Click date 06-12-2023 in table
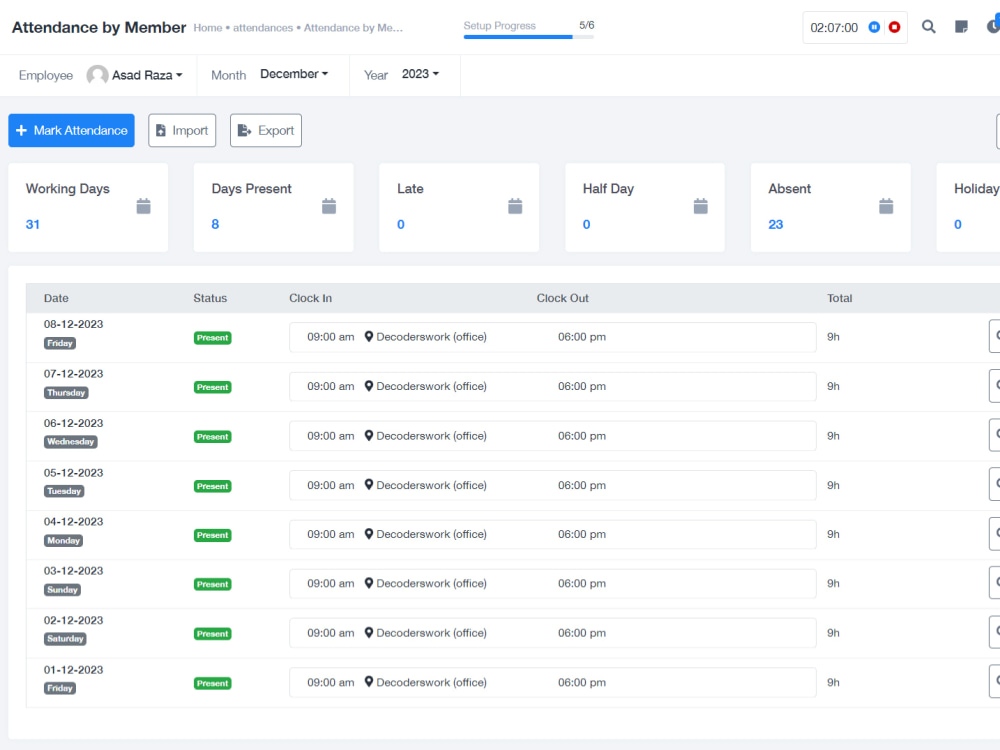This screenshot has height=750, width=1000. tap(73, 423)
